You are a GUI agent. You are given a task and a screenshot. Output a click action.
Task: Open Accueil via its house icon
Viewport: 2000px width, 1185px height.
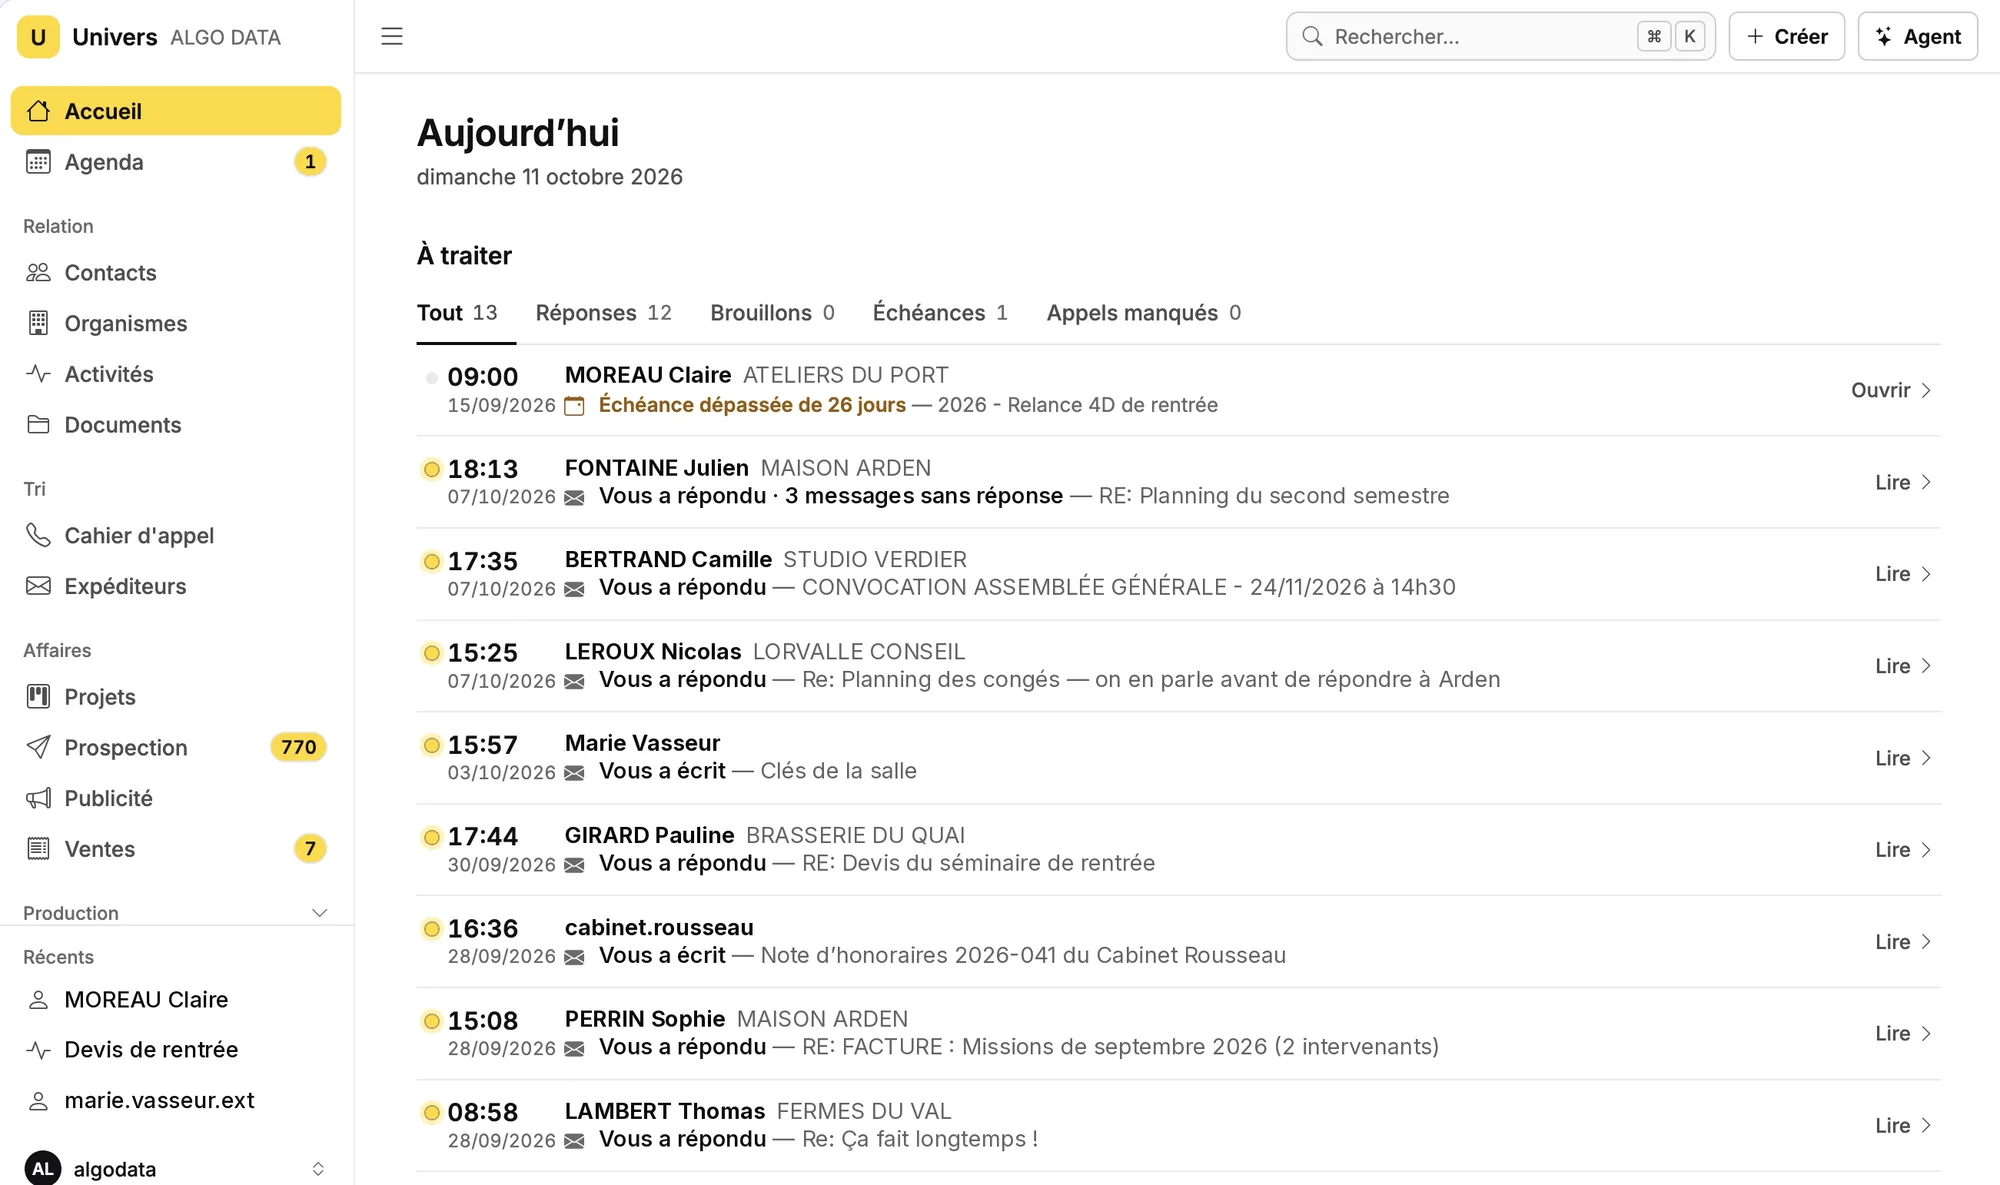[39, 111]
